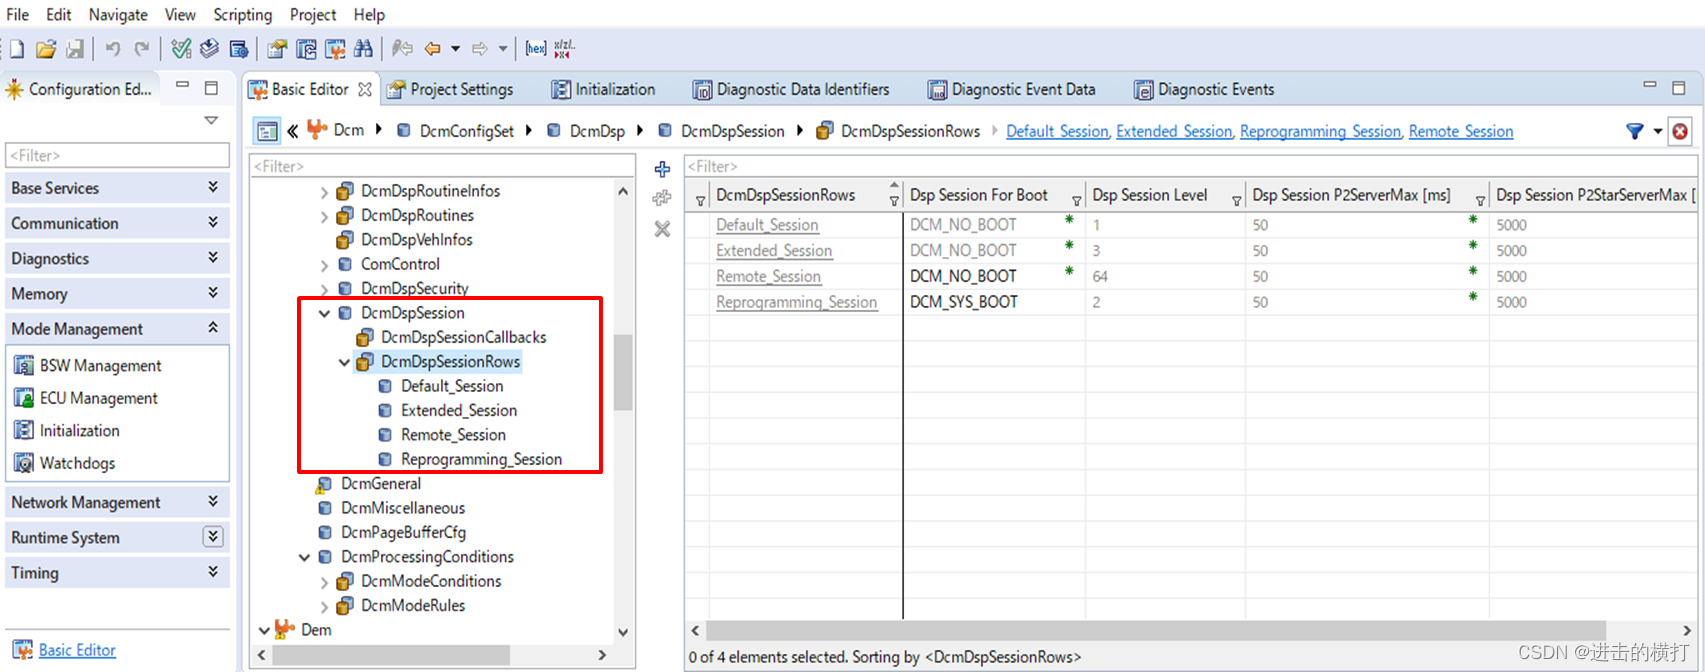Click the duplicate element icon below the plus
The height and width of the screenshot is (672, 1705).
662,198
